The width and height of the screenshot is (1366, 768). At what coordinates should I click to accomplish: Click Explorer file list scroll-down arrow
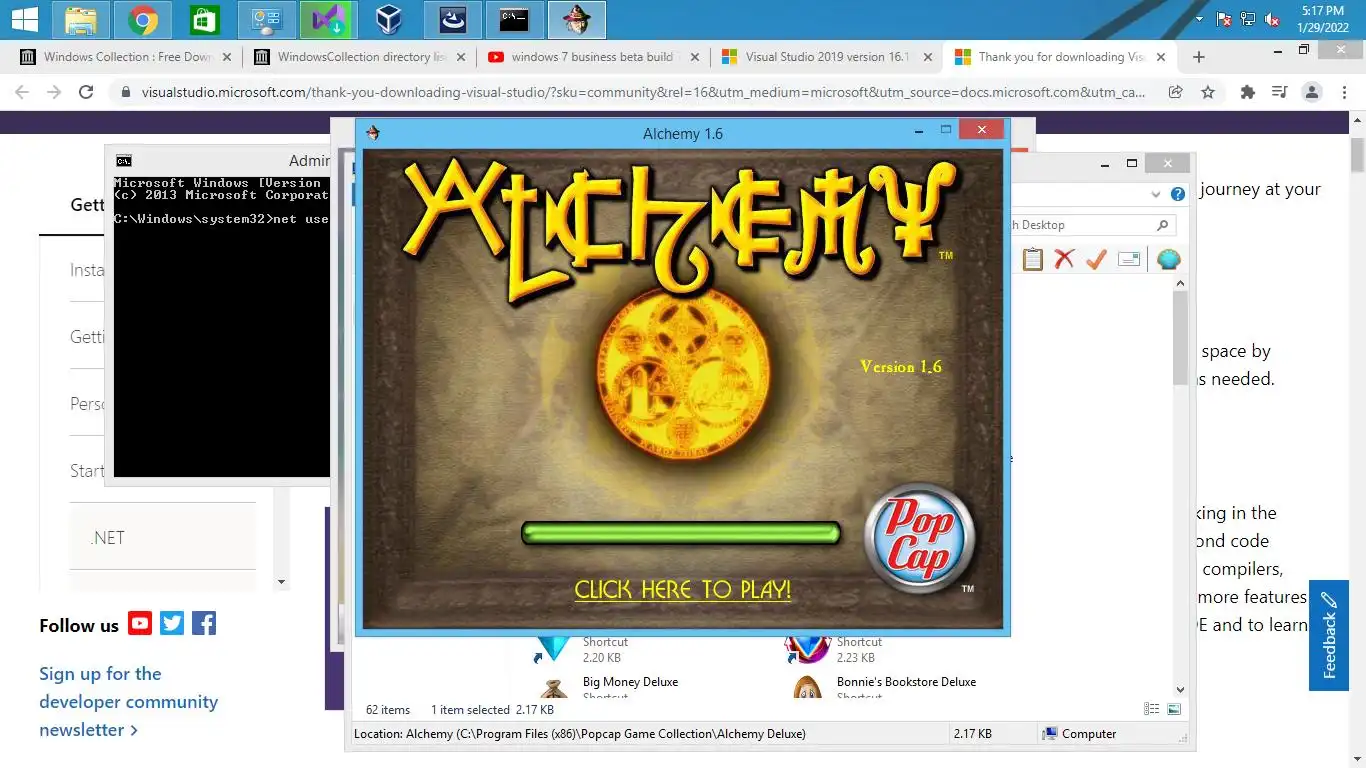tap(1180, 689)
